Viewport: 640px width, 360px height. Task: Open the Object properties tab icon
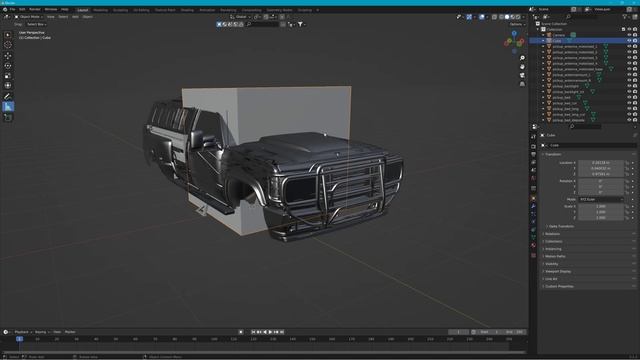[533, 198]
